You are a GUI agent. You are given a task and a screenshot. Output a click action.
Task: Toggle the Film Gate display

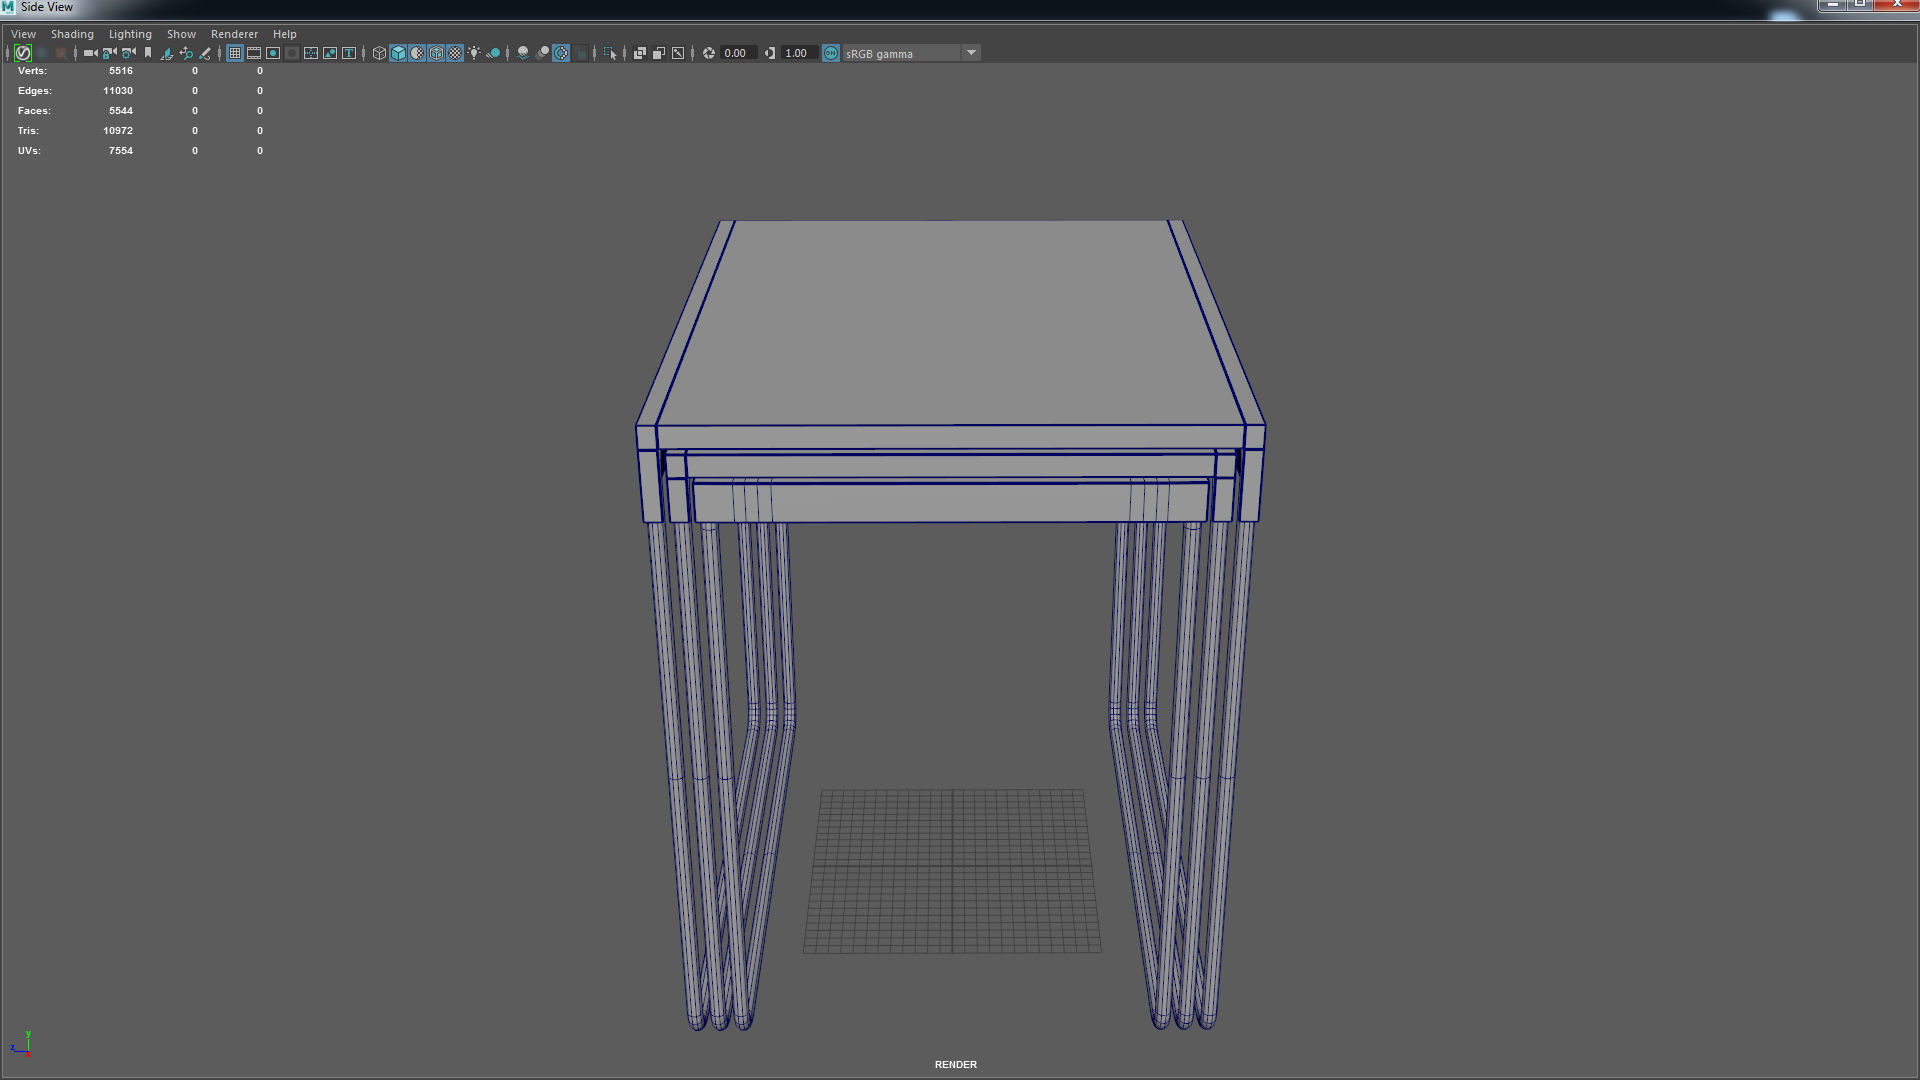pyautogui.click(x=254, y=53)
